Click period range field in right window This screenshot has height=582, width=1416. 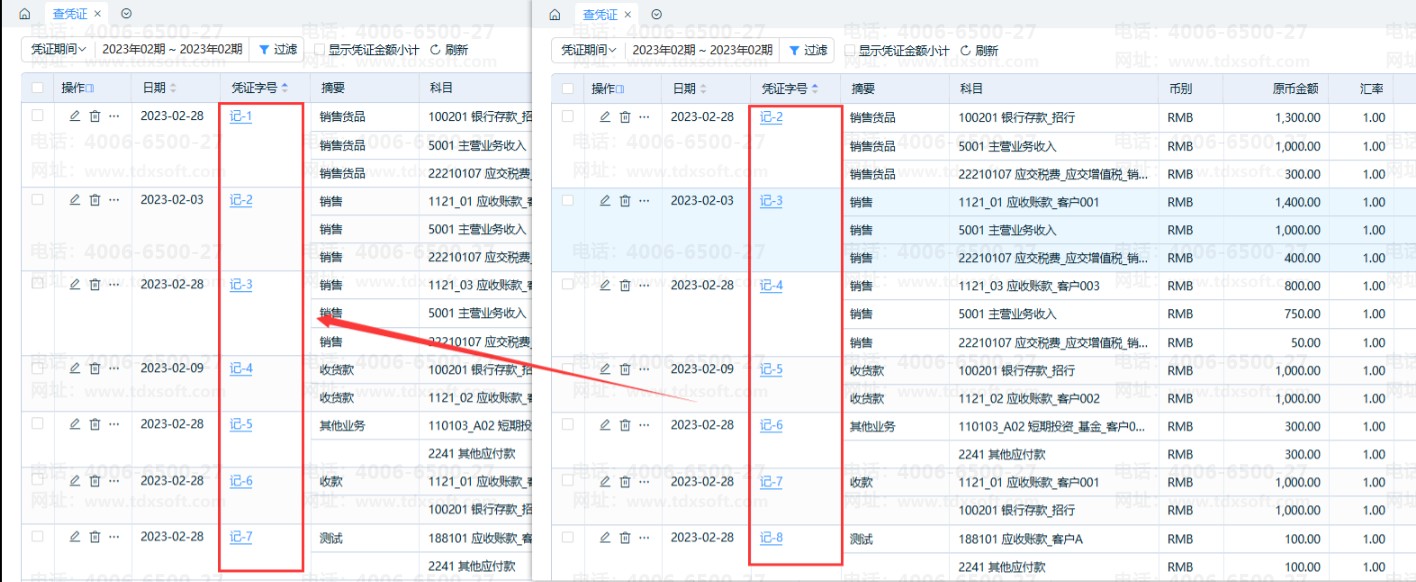(x=702, y=49)
